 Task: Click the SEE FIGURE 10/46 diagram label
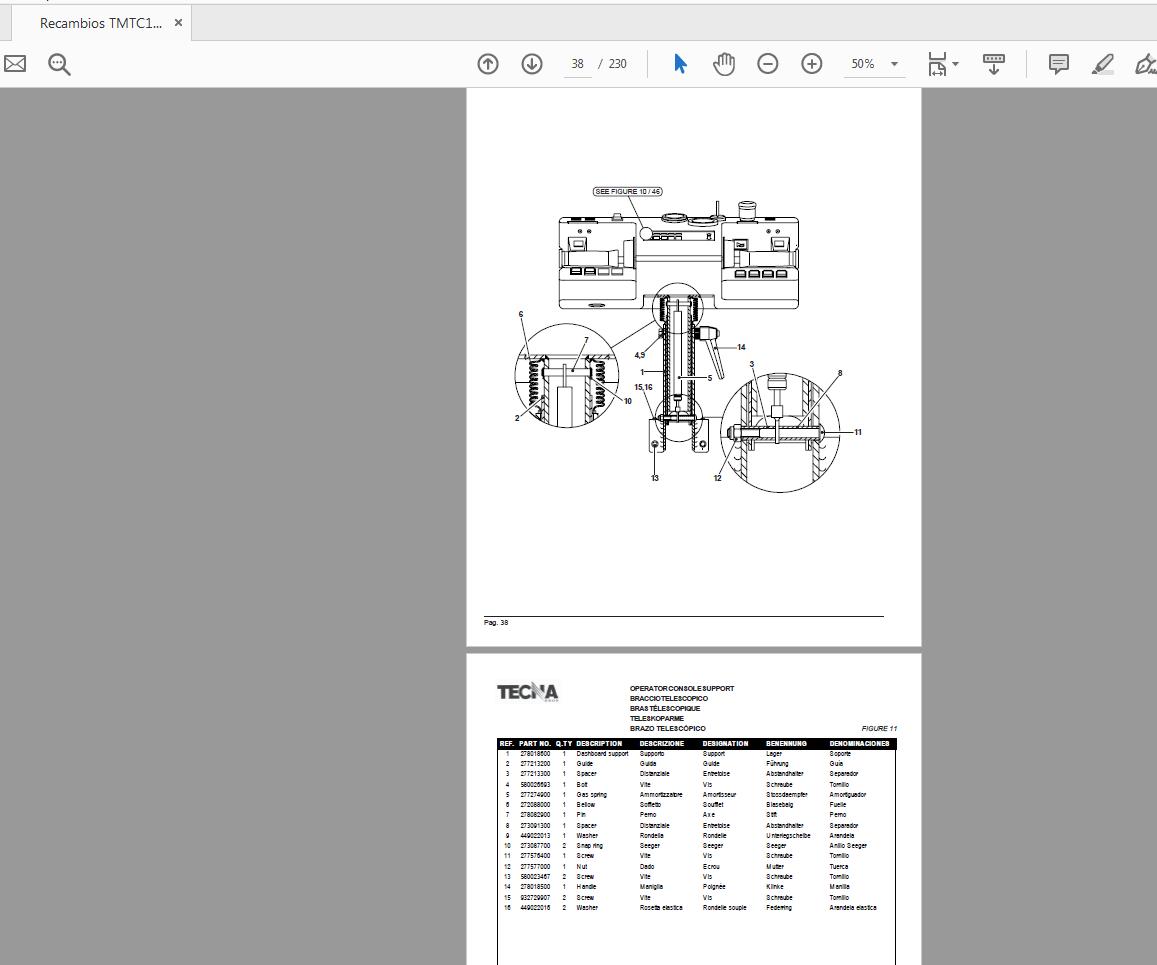coord(628,190)
